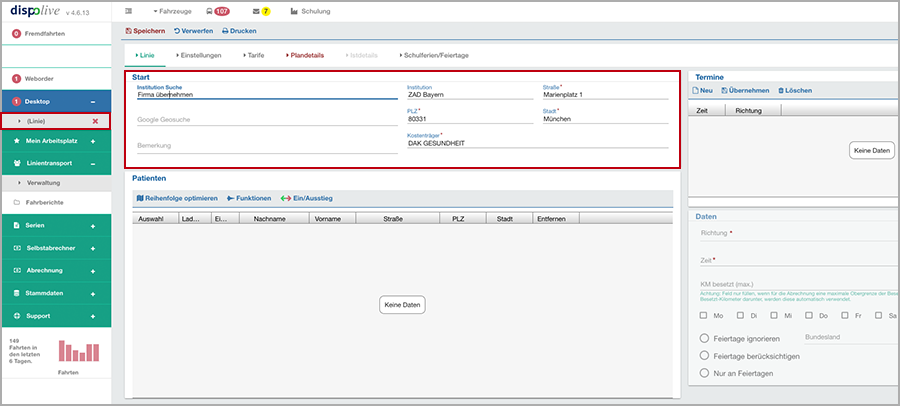Click the Vorname column header

332,219
